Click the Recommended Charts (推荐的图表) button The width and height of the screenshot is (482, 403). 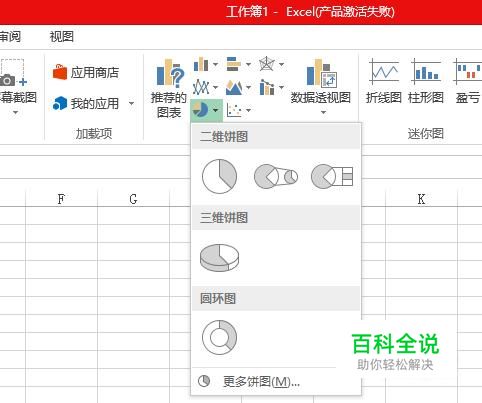[x=169, y=88]
